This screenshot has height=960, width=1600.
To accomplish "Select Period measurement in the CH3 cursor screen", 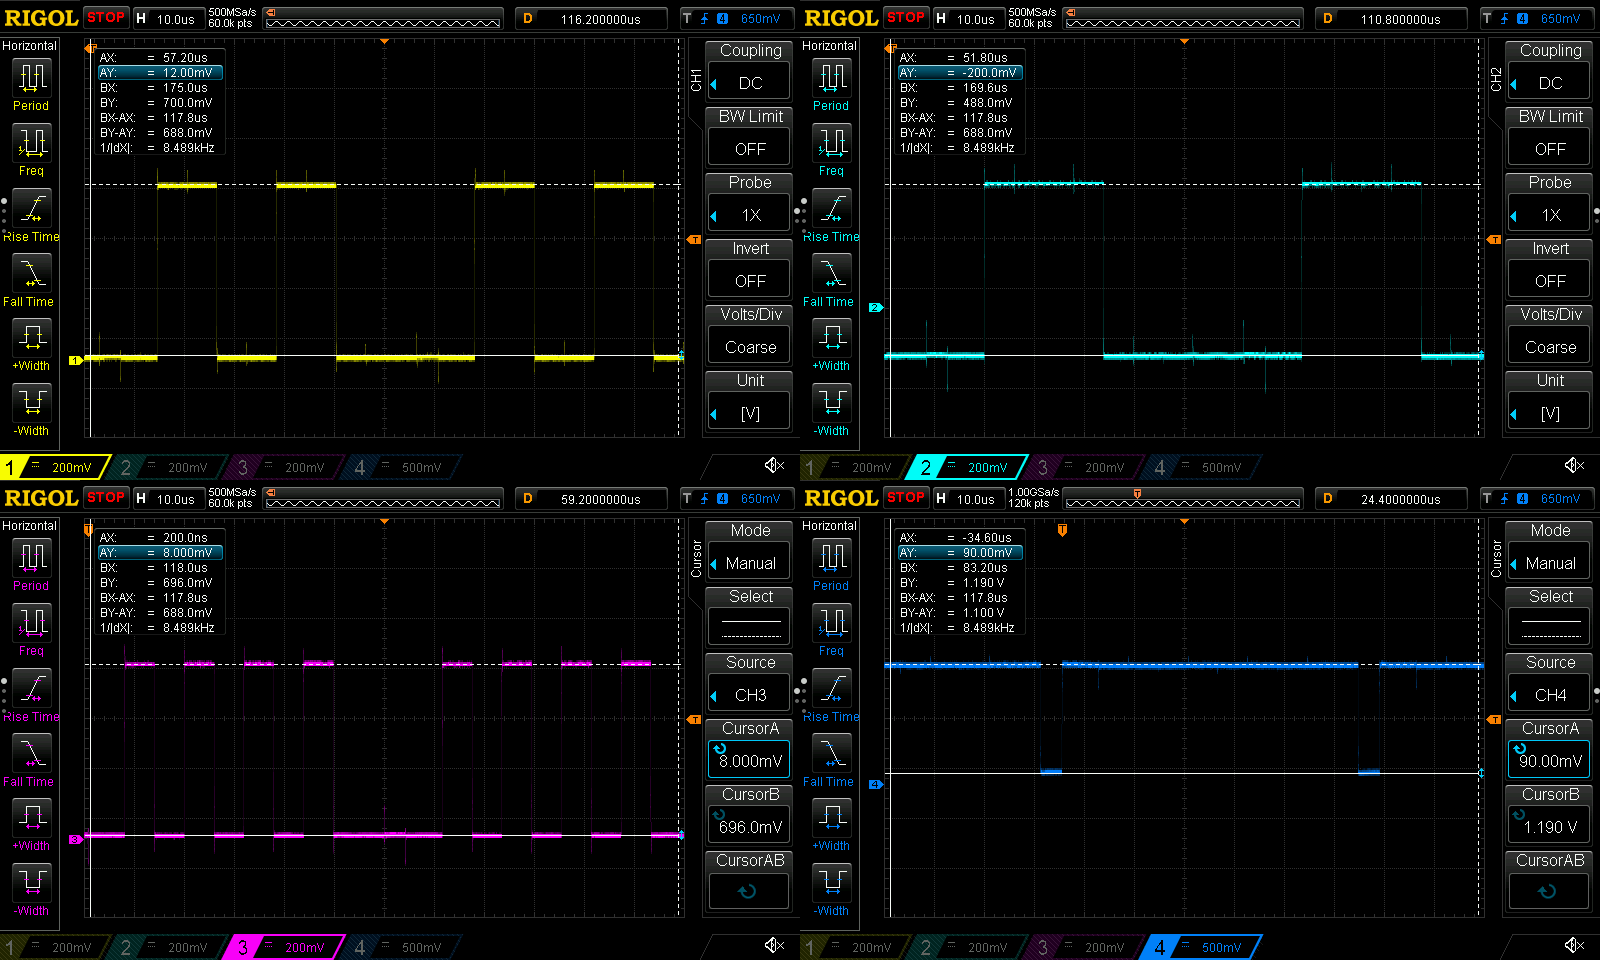I will pos(31,565).
